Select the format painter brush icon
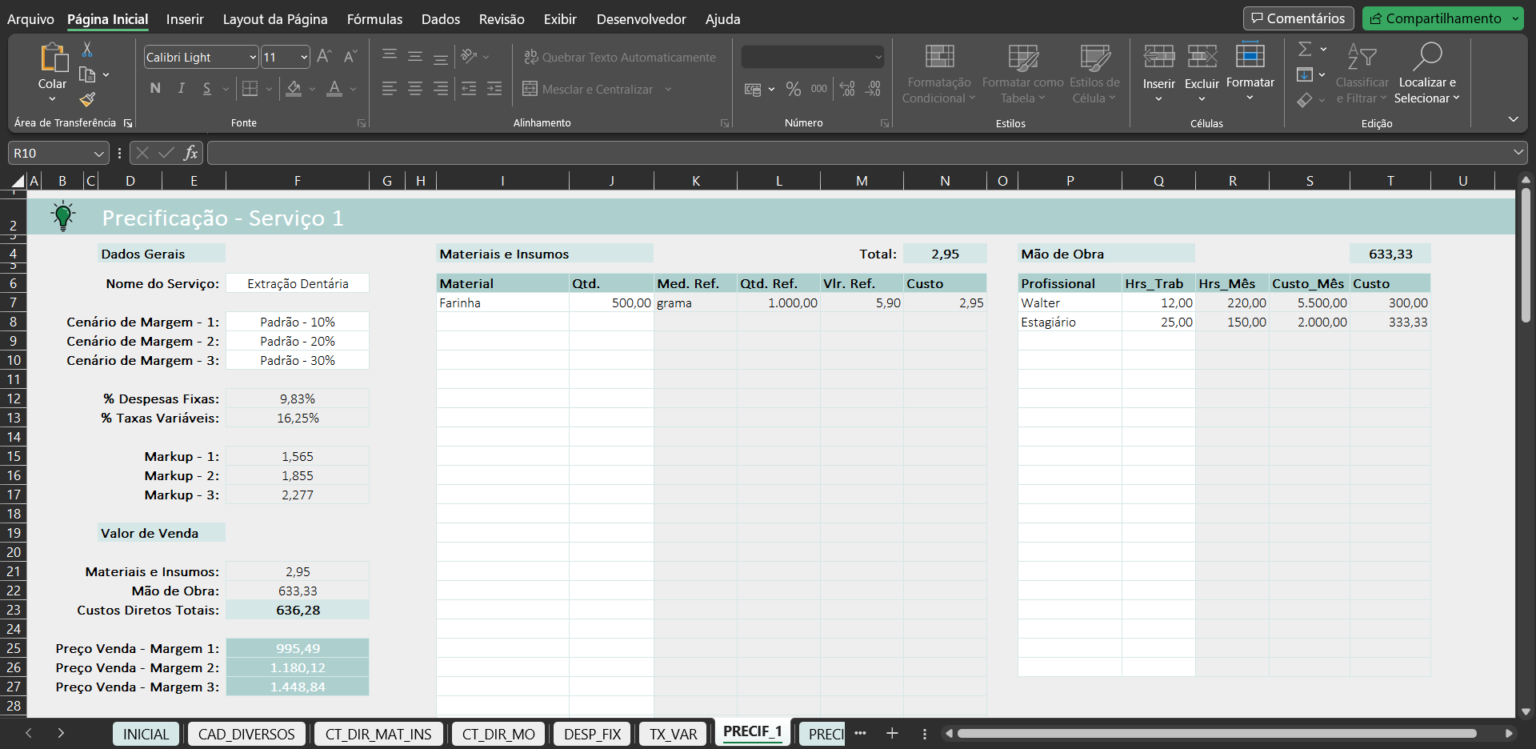Image resolution: width=1536 pixels, height=749 pixels. [87, 99]
